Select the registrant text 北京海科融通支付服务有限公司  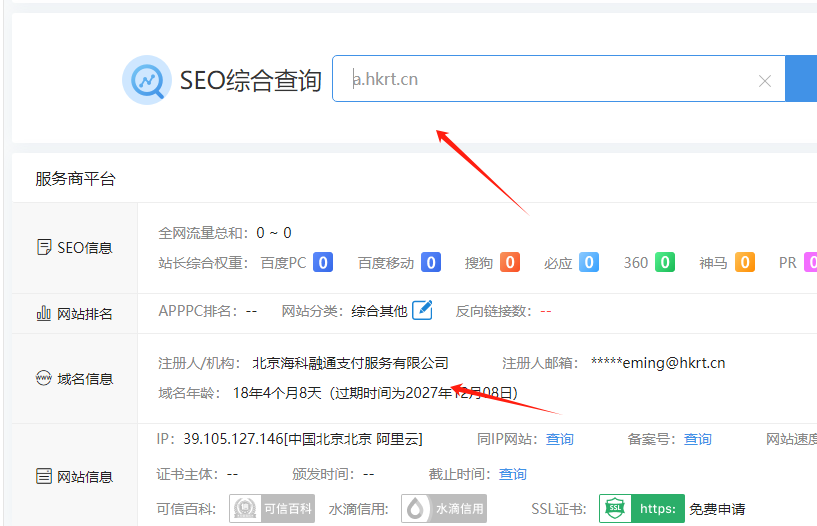(350, 363)
